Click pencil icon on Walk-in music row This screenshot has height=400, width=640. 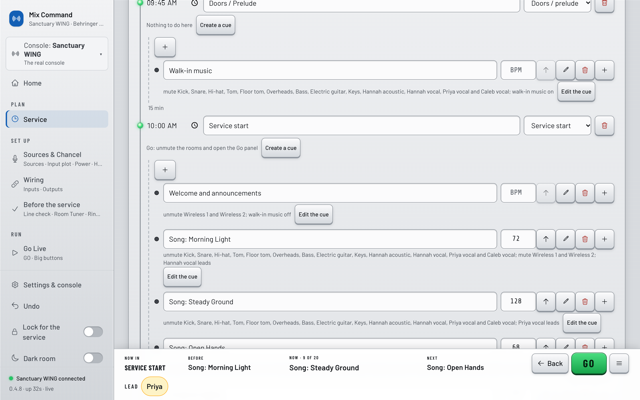565,70
